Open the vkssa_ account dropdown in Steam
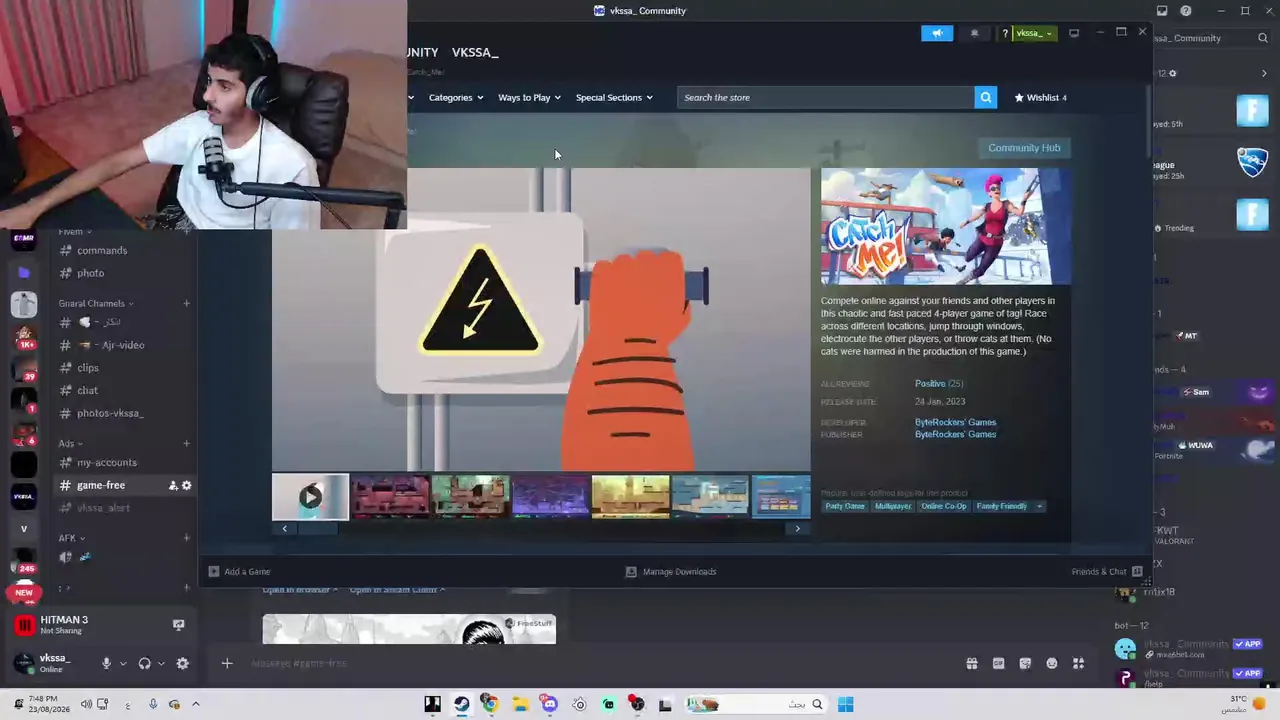Image resolution: width=1280 pixels, height=720 pixels. (x=1033, y=33)
